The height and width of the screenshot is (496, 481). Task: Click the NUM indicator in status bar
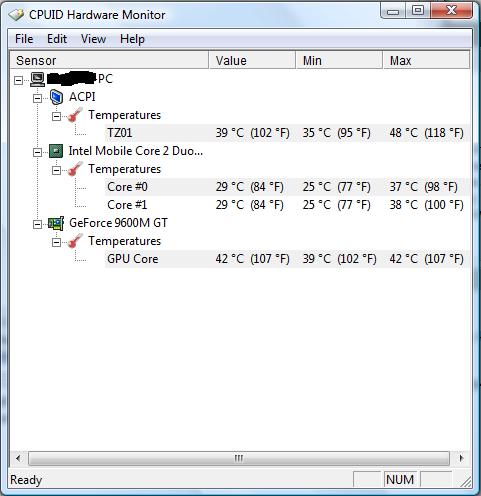[400, 480]
